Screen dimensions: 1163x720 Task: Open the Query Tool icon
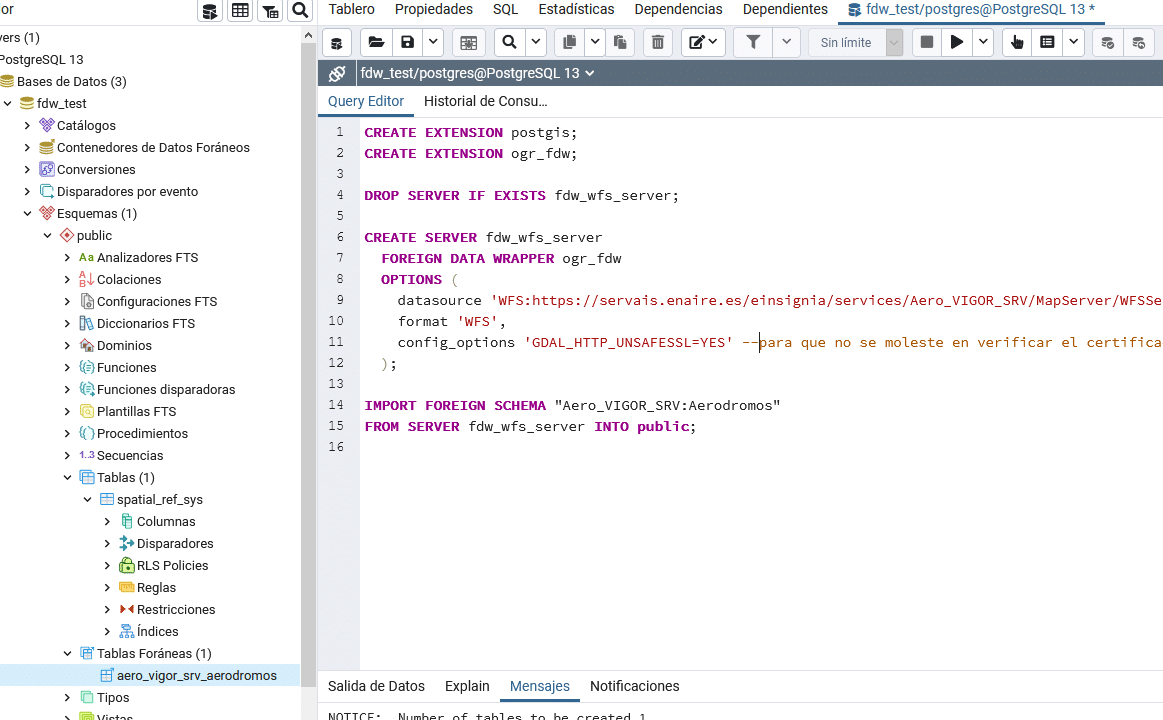point(210,10)
